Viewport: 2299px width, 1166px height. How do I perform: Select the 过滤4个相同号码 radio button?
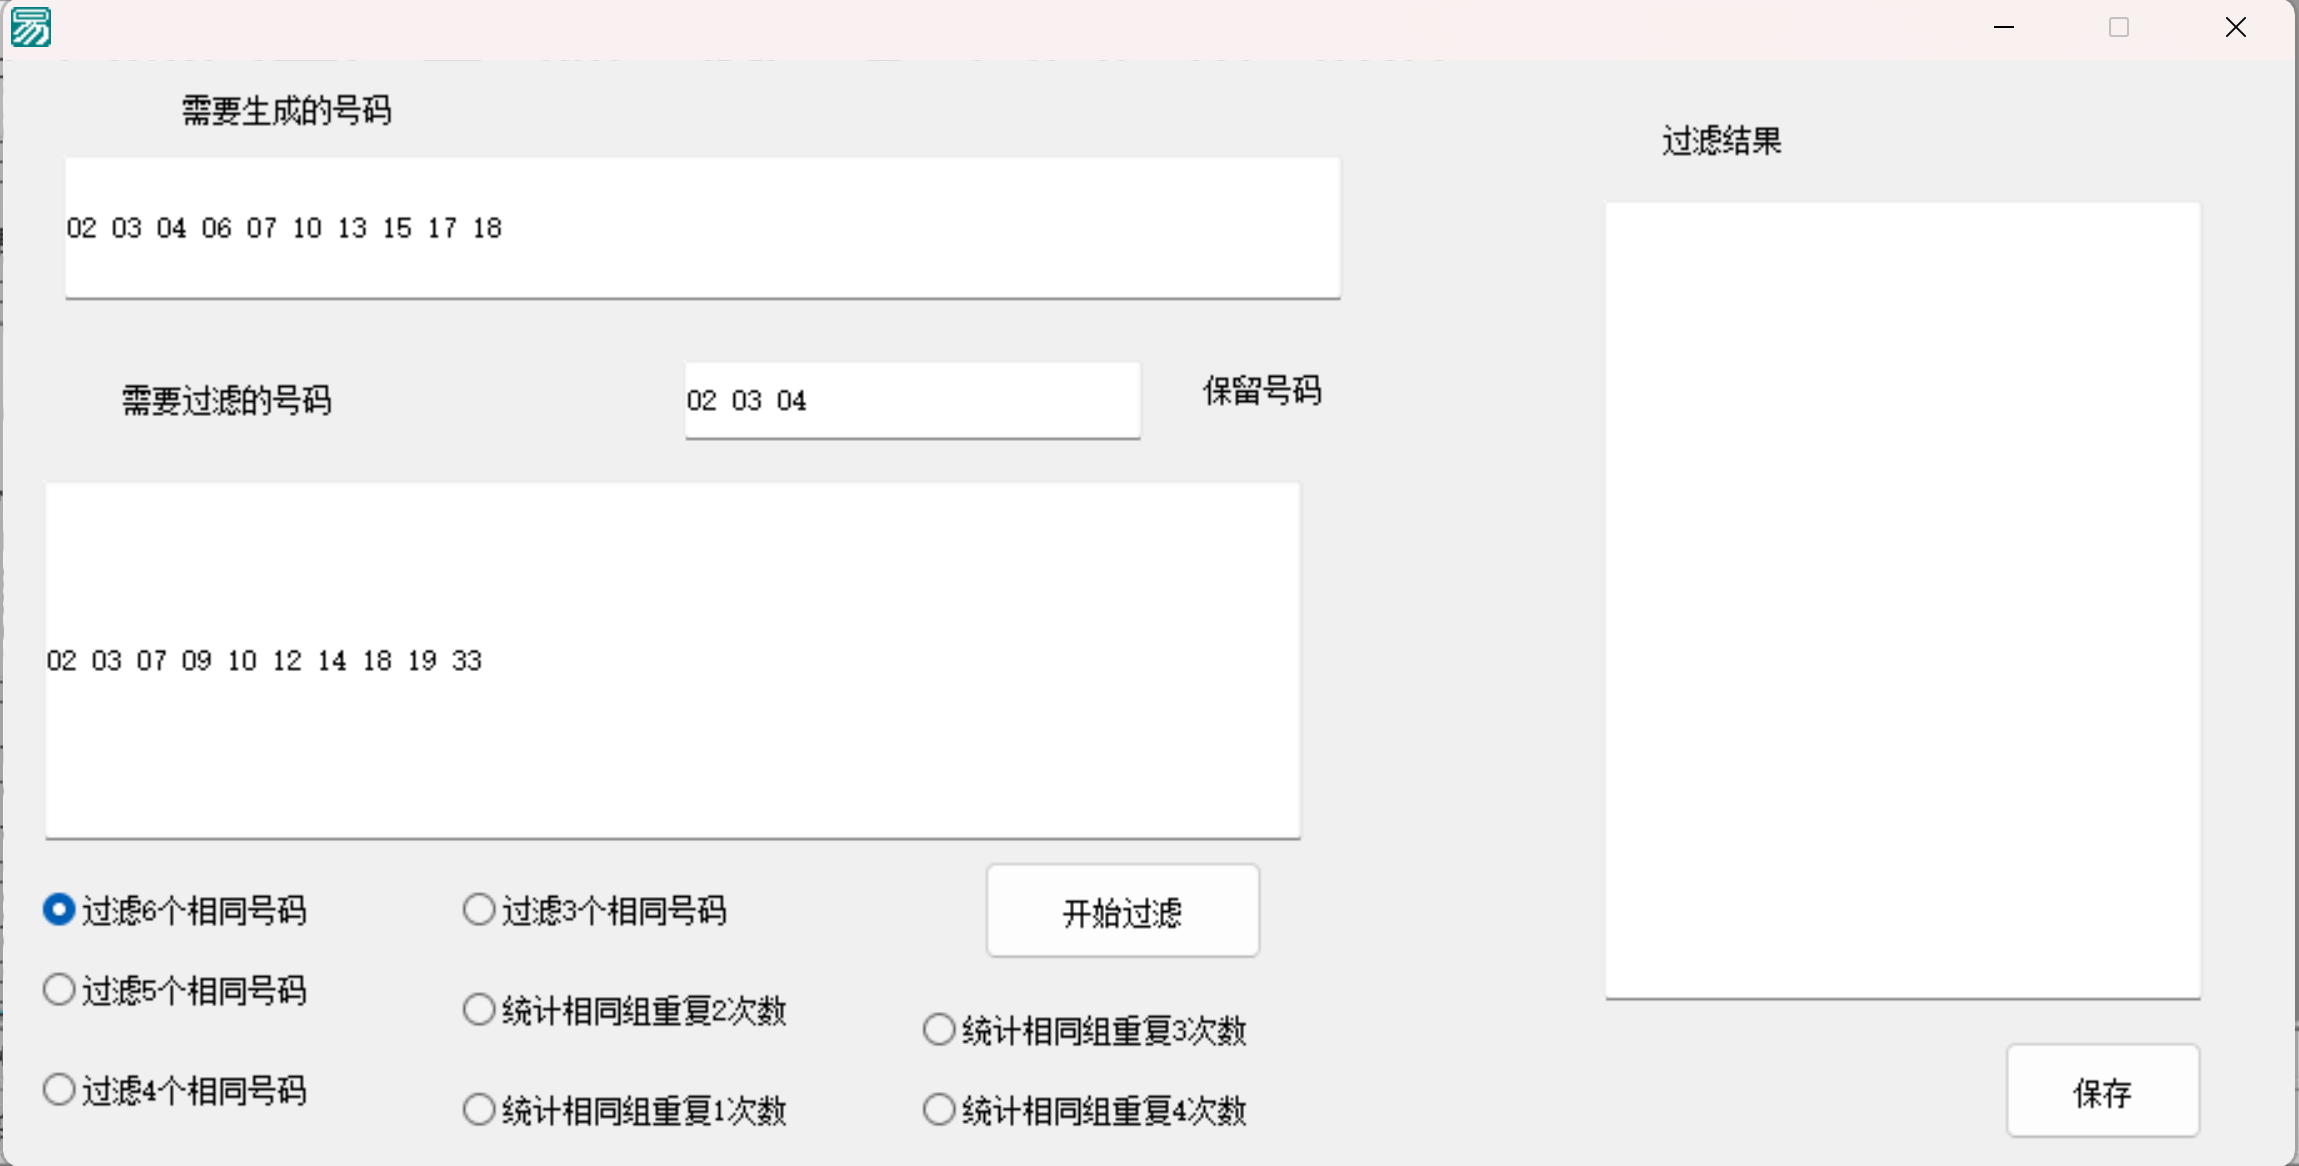pos(59,1089)
